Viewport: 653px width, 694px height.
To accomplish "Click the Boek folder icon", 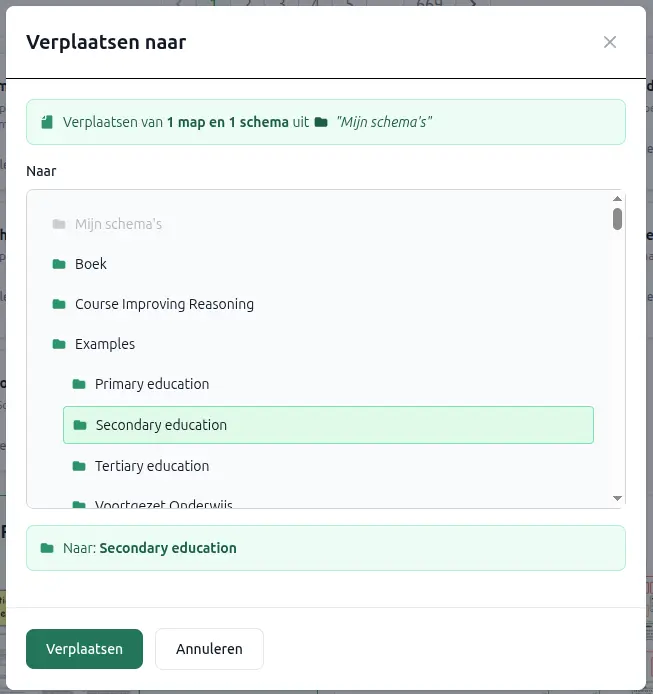I will point(59,264).
